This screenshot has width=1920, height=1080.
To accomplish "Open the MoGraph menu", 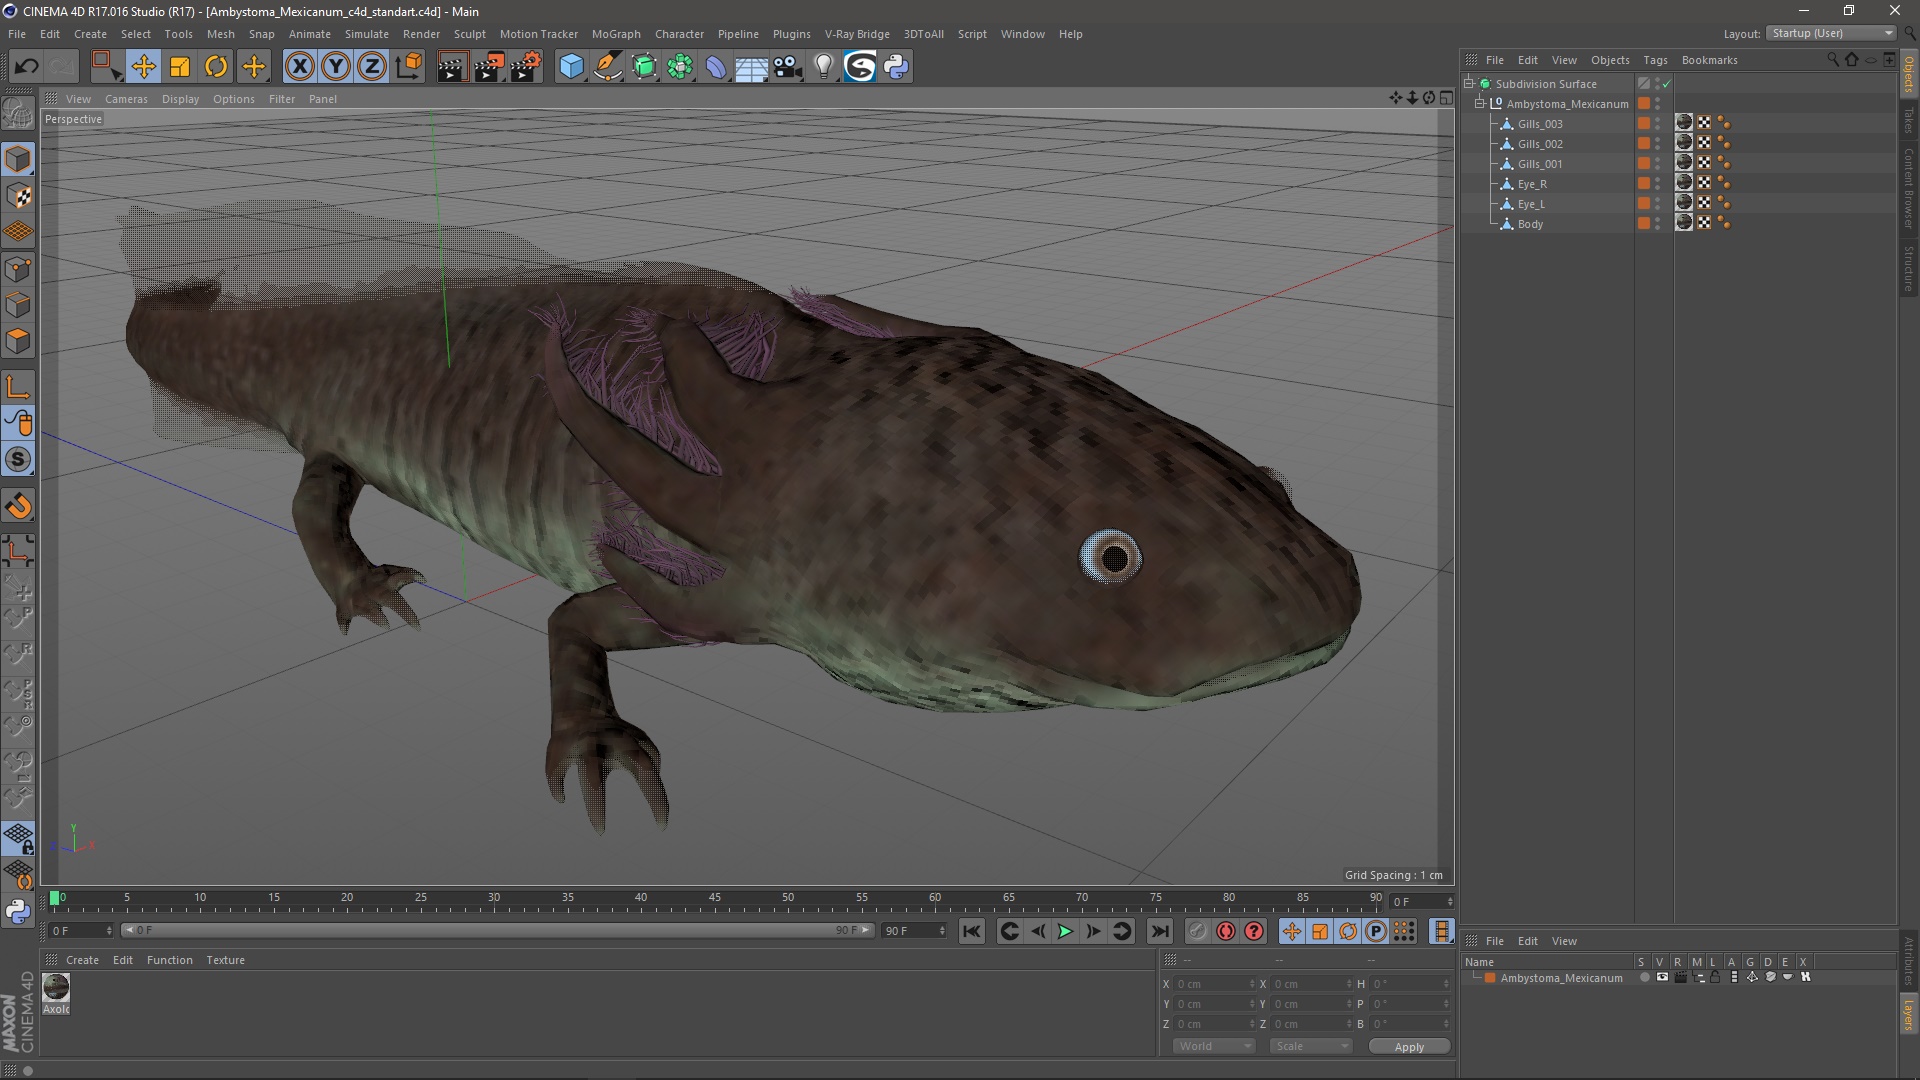I will [x=616, y=34].
